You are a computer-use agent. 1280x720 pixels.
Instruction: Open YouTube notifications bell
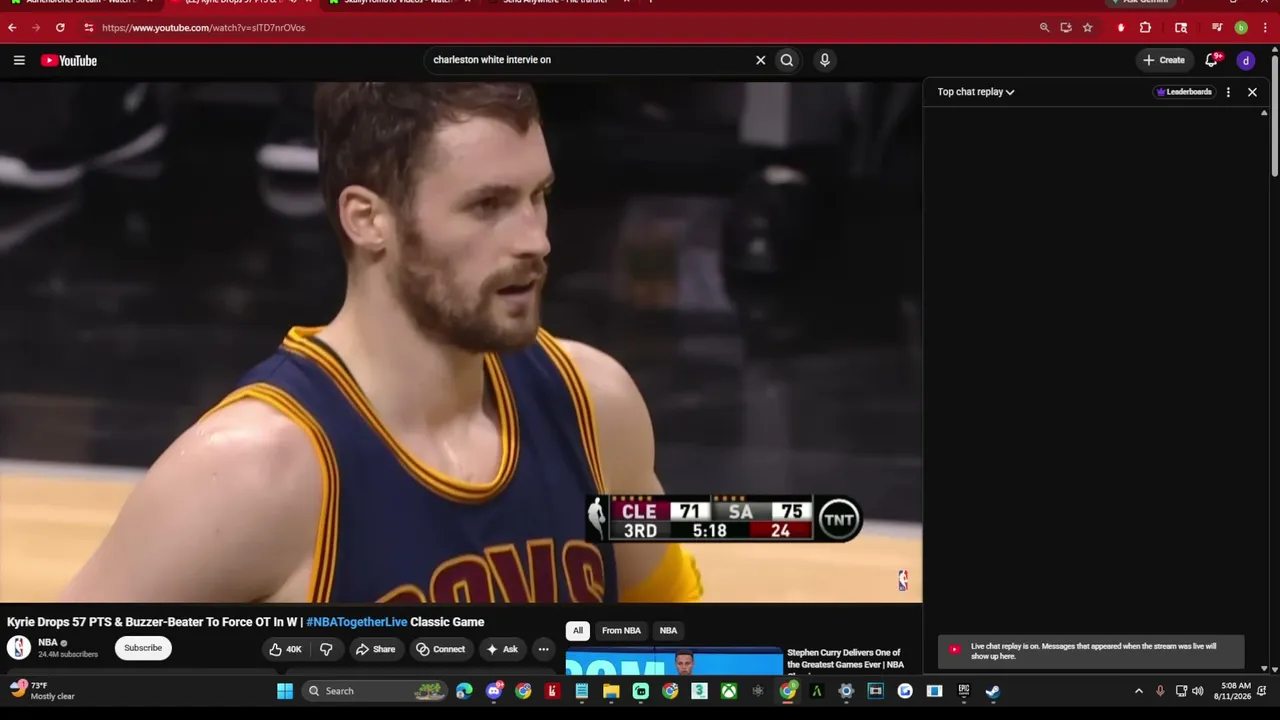(x=1212, y=60)
